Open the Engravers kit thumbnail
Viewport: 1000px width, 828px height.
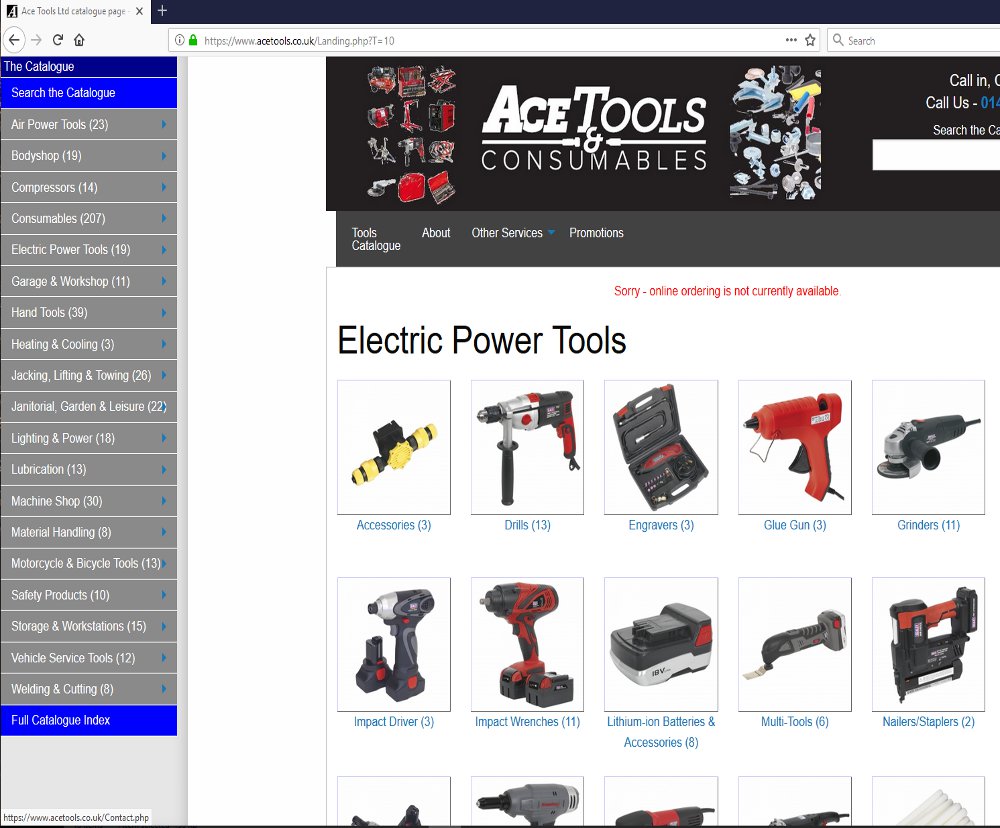click(x=660, y=447)
